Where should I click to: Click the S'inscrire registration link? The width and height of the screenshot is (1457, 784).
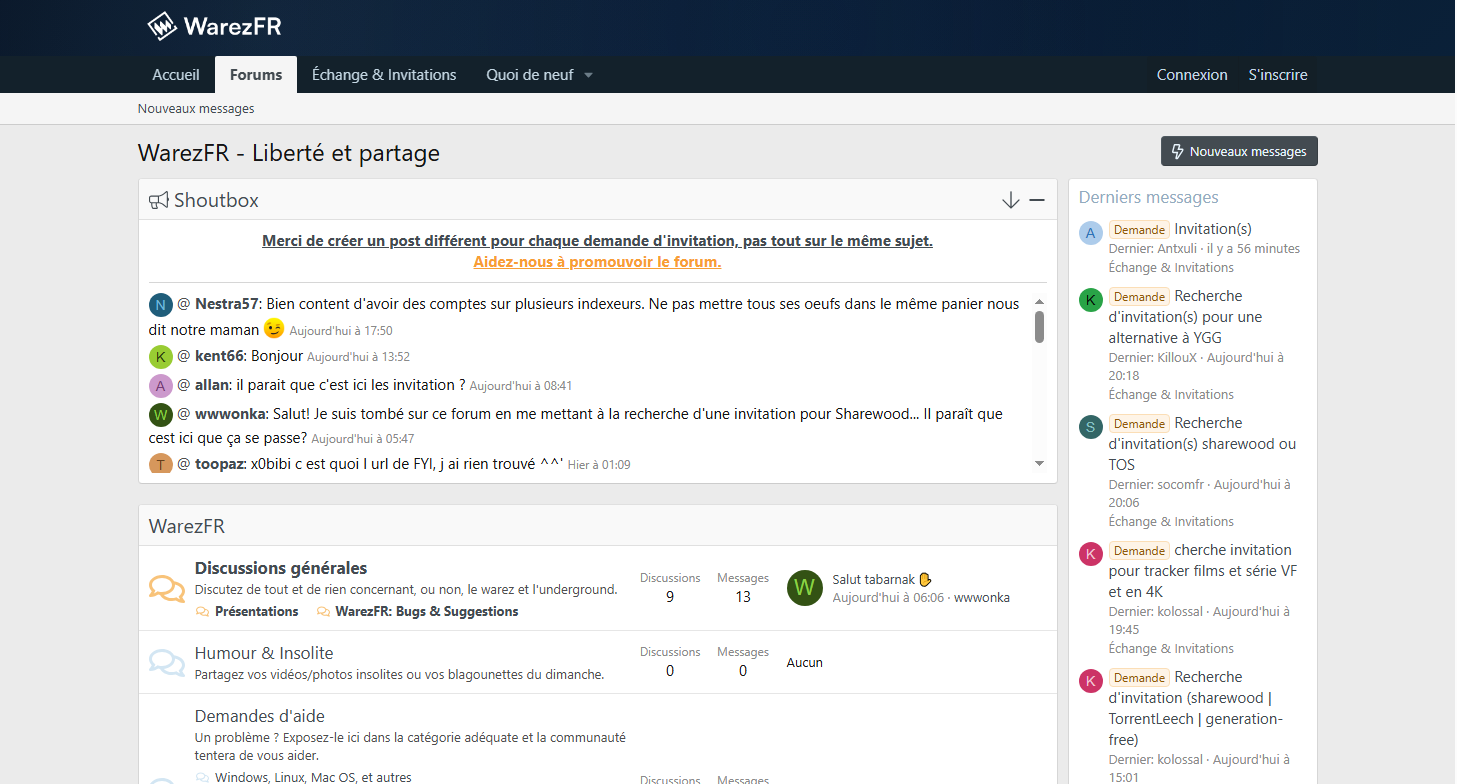pos(1277,75)
